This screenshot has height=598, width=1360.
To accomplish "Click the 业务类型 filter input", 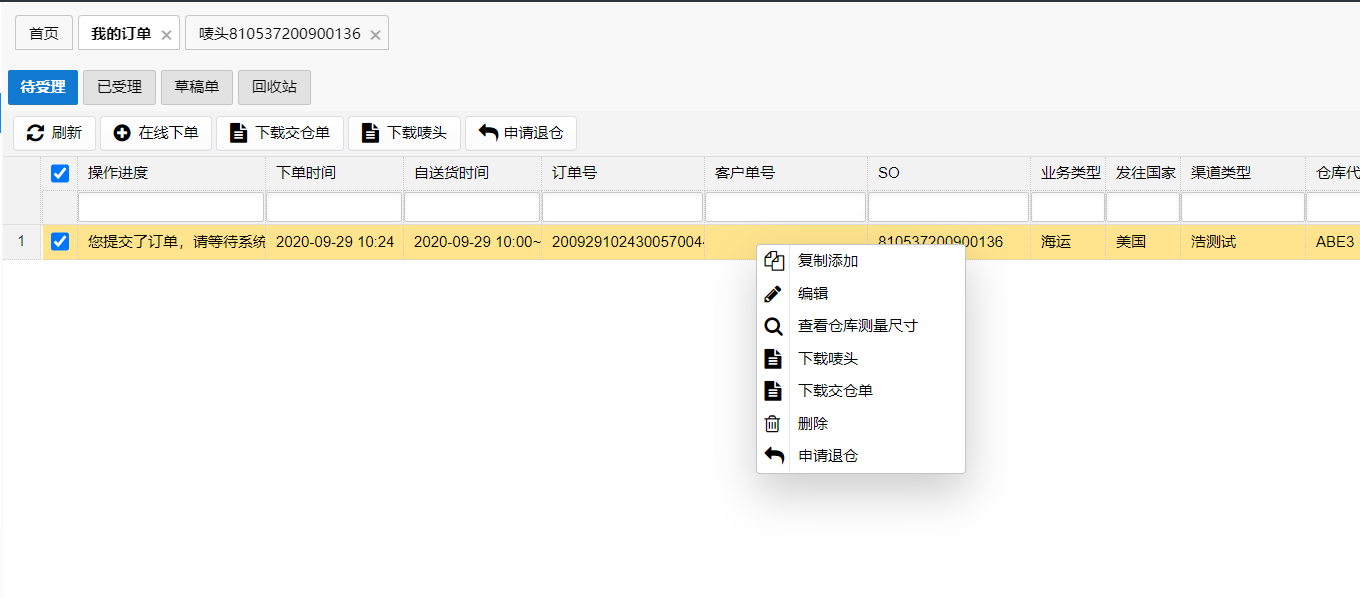I will click(1067, 207).
